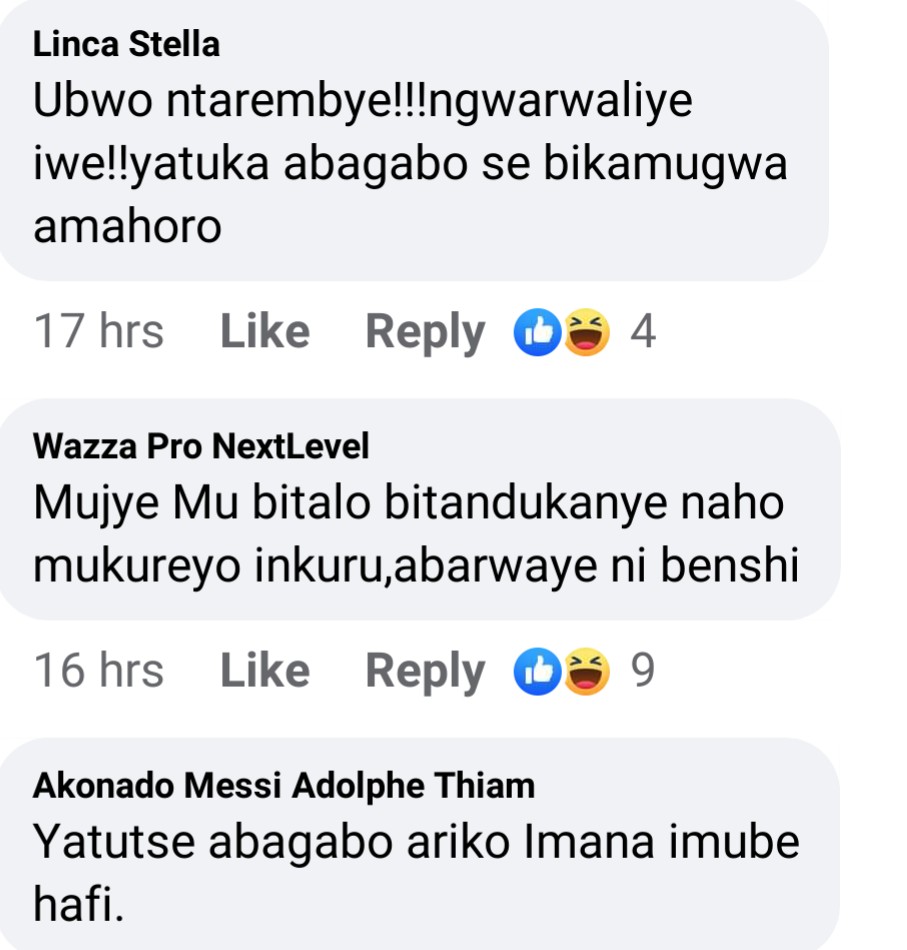This screenshot has width=907, height=950.
Task: Click the blue thumbs-up reaction on Wazza Pro NextLevel's comment
Action: point(536,672)
